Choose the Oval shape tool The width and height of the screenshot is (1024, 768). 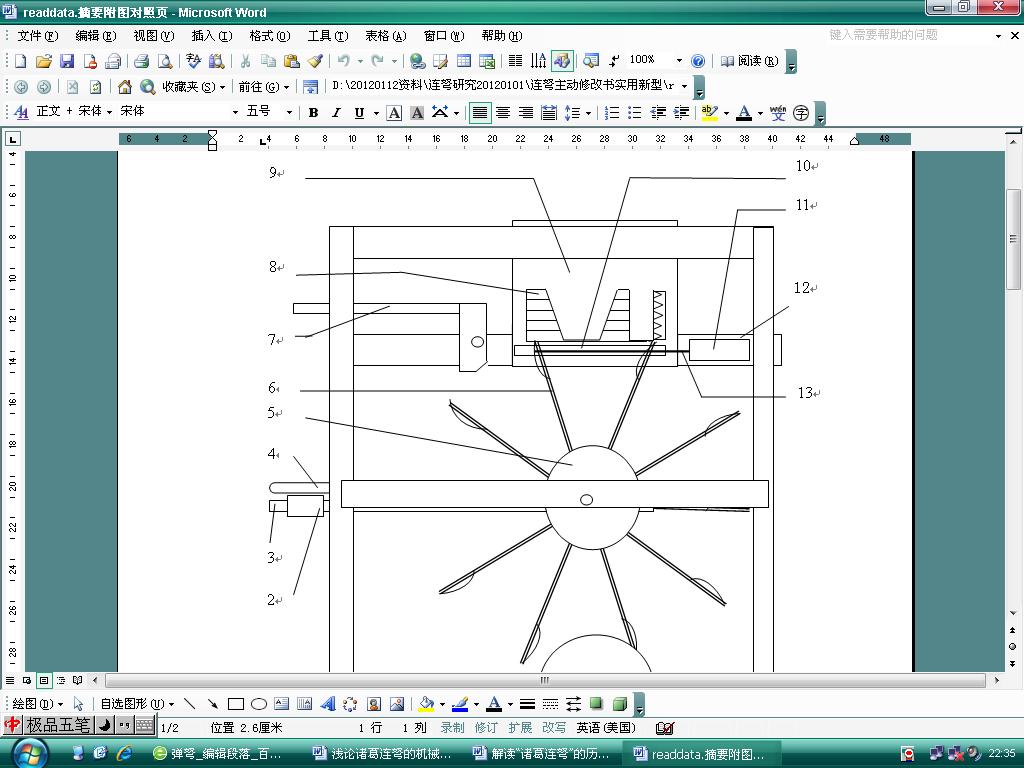[x=259, y=704]
